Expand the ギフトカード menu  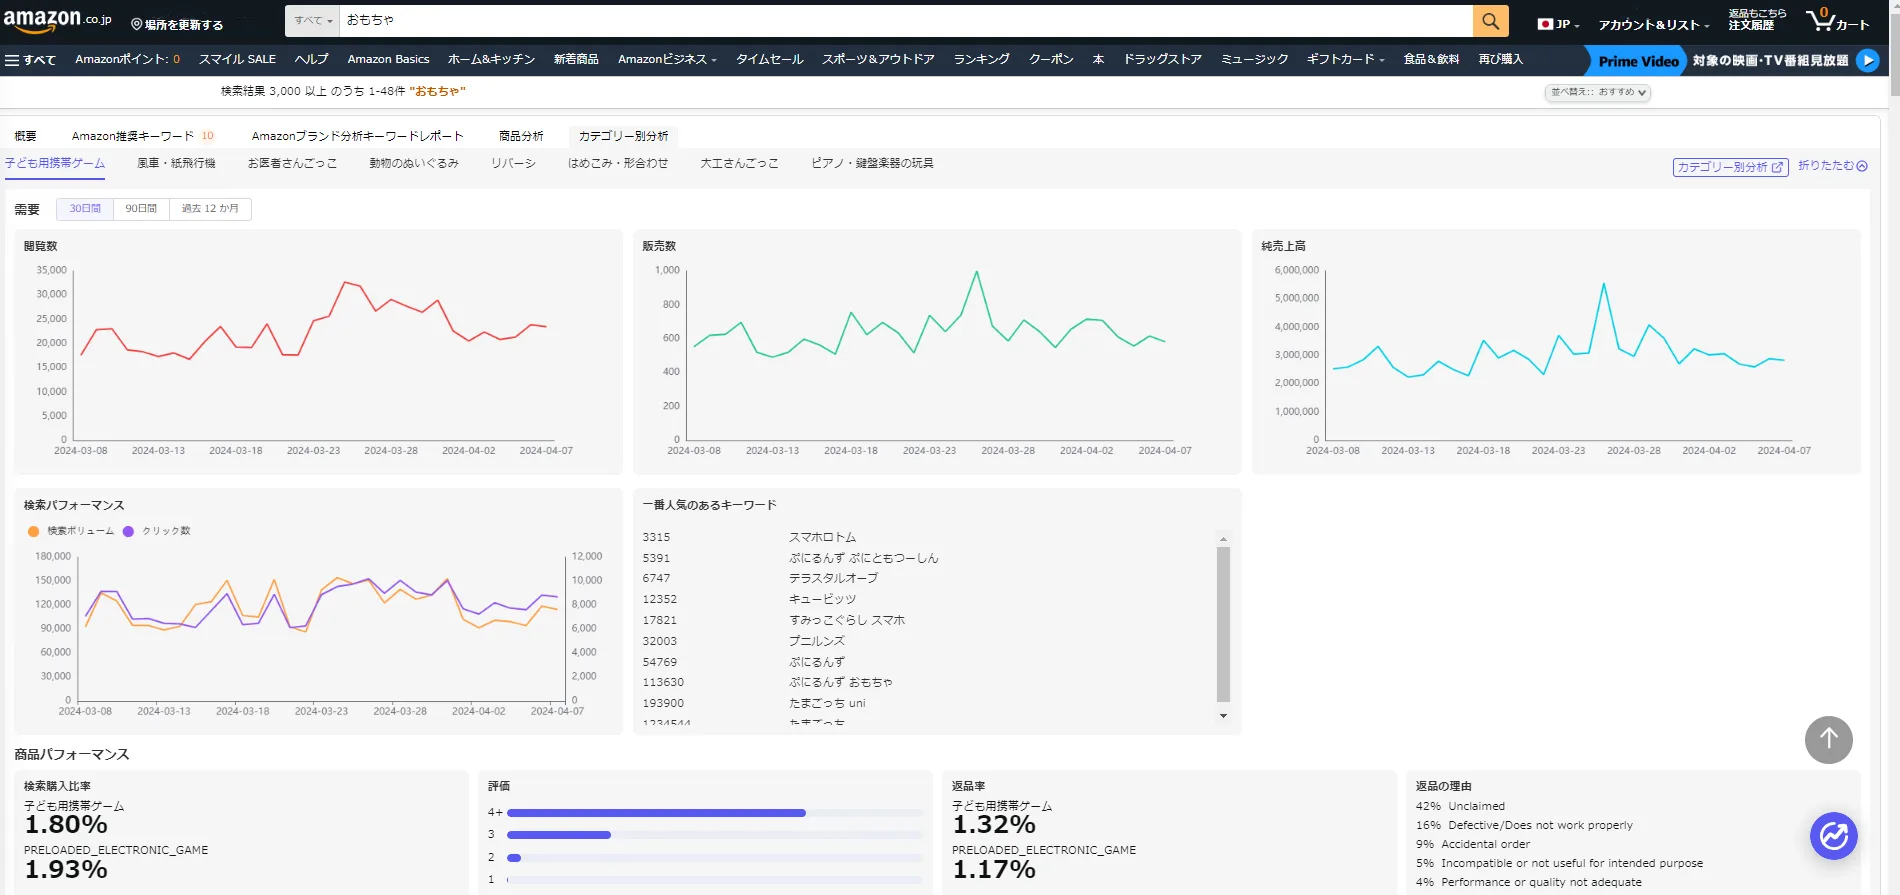(x=1345, y=60)
